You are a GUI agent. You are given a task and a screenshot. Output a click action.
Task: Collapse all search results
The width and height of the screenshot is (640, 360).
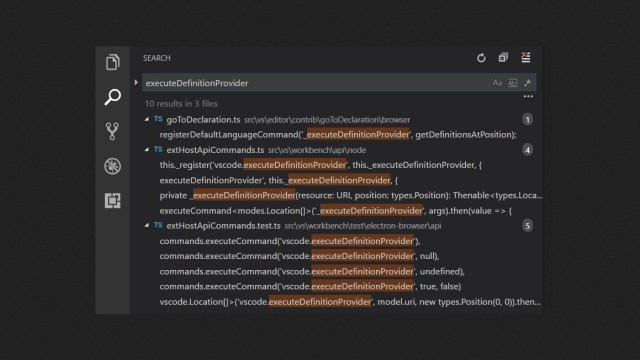coord(503,58)
